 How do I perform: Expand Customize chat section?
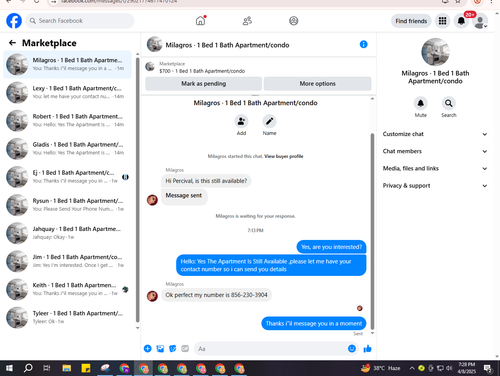[435, 134]
